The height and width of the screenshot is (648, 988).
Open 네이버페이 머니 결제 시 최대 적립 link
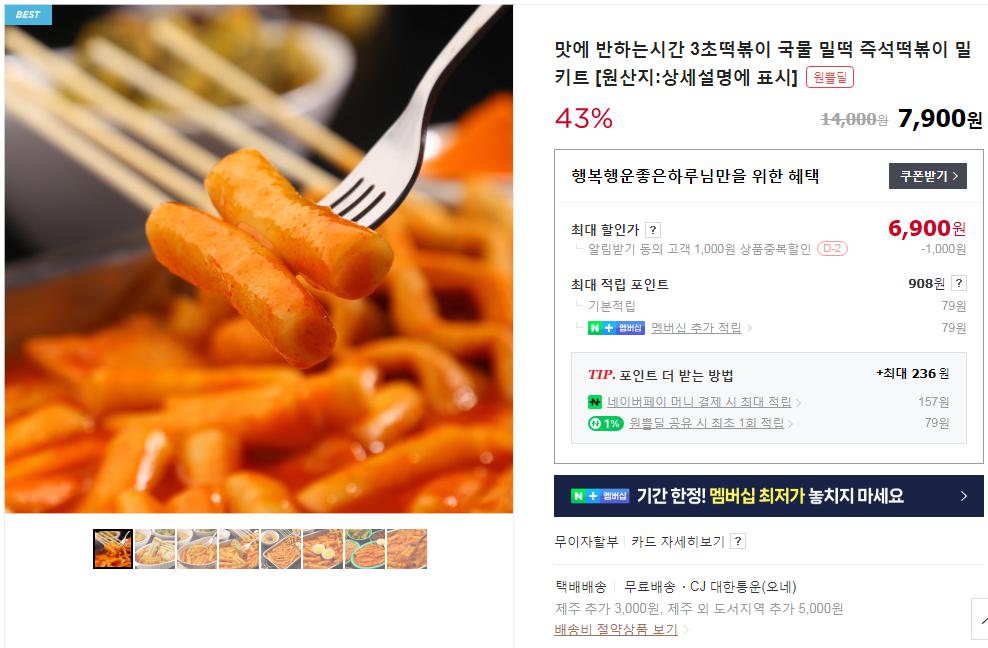pos(699,402)
